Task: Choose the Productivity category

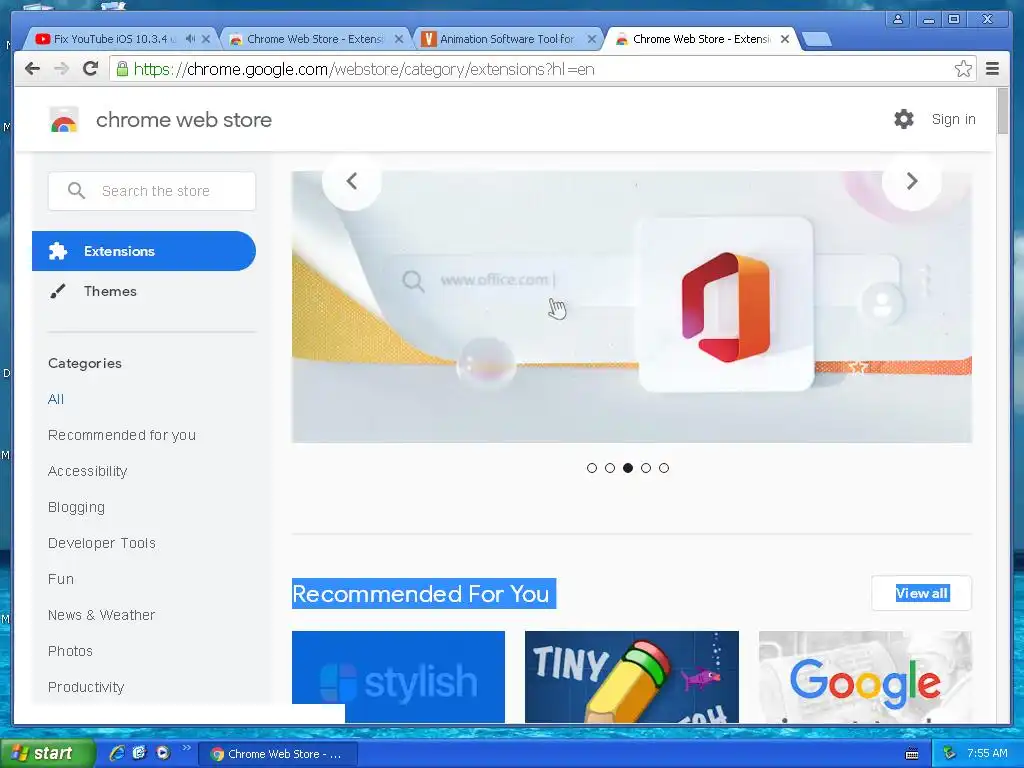Action: pyautogui.click(x=86, y=686)
